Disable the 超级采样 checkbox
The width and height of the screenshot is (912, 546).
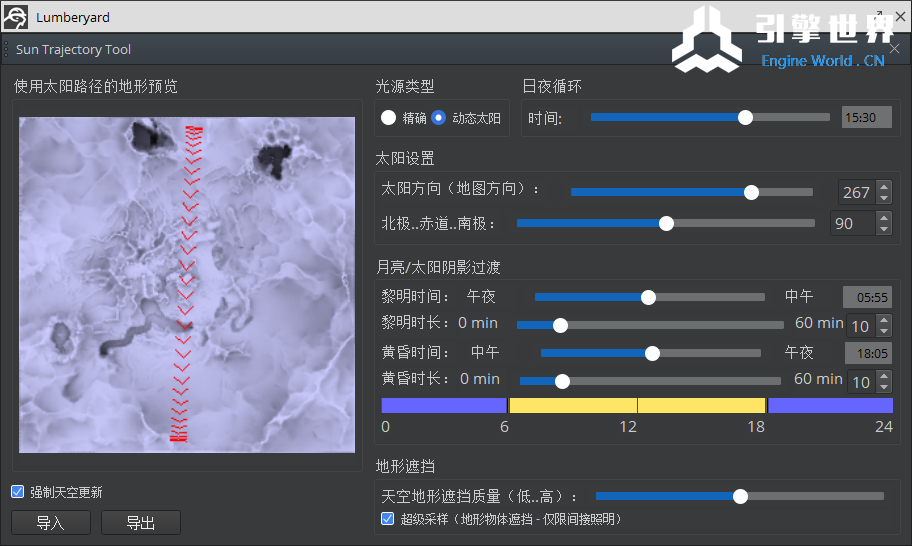[x=388, y=519]
